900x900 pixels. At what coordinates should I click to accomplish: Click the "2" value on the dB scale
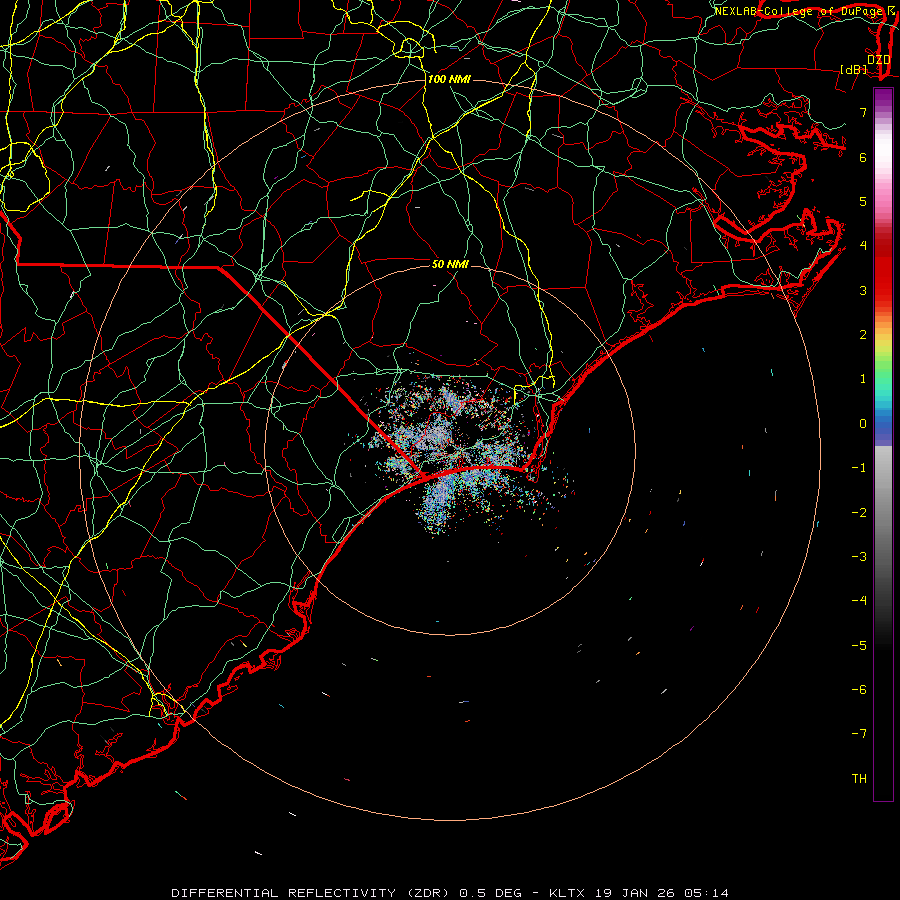(x=863, y=335)
